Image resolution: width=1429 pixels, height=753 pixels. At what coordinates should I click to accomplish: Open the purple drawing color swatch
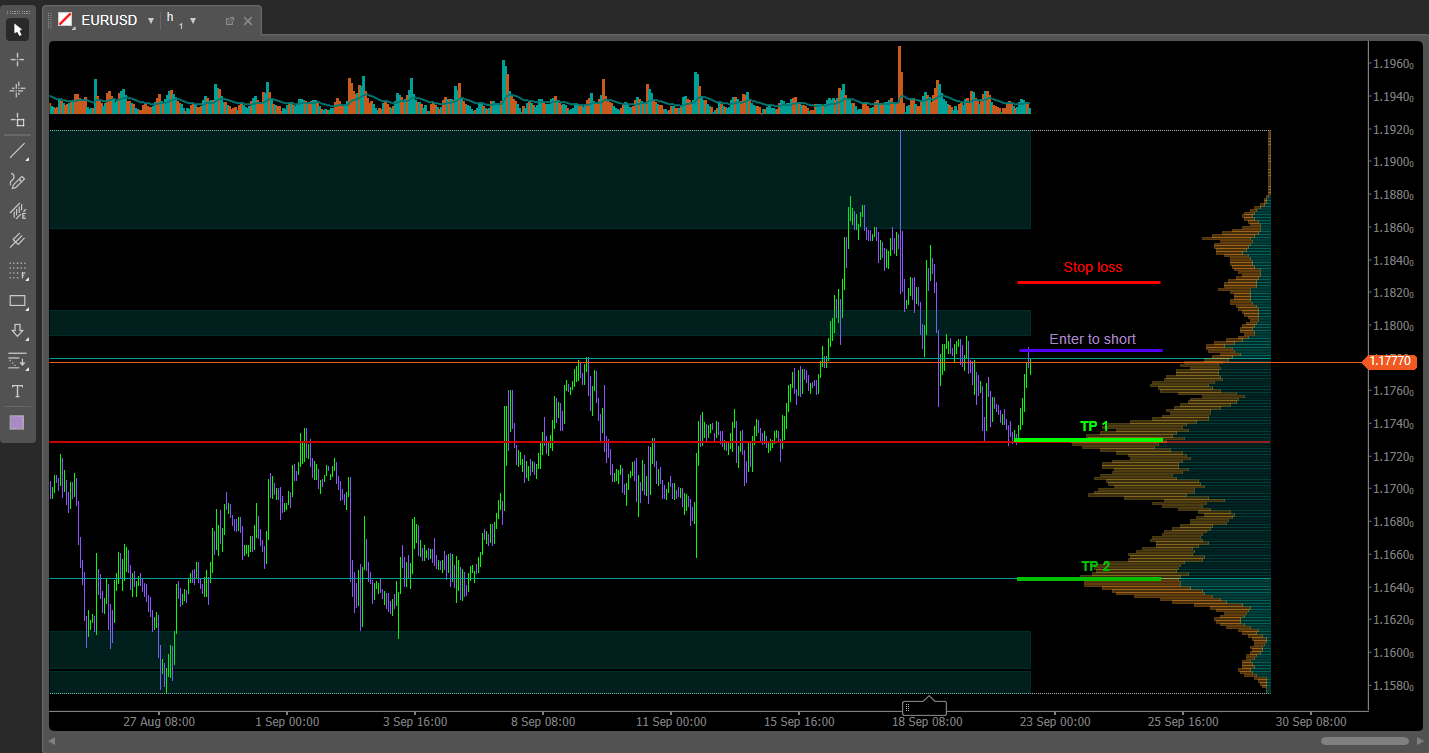tap(17, 422)
